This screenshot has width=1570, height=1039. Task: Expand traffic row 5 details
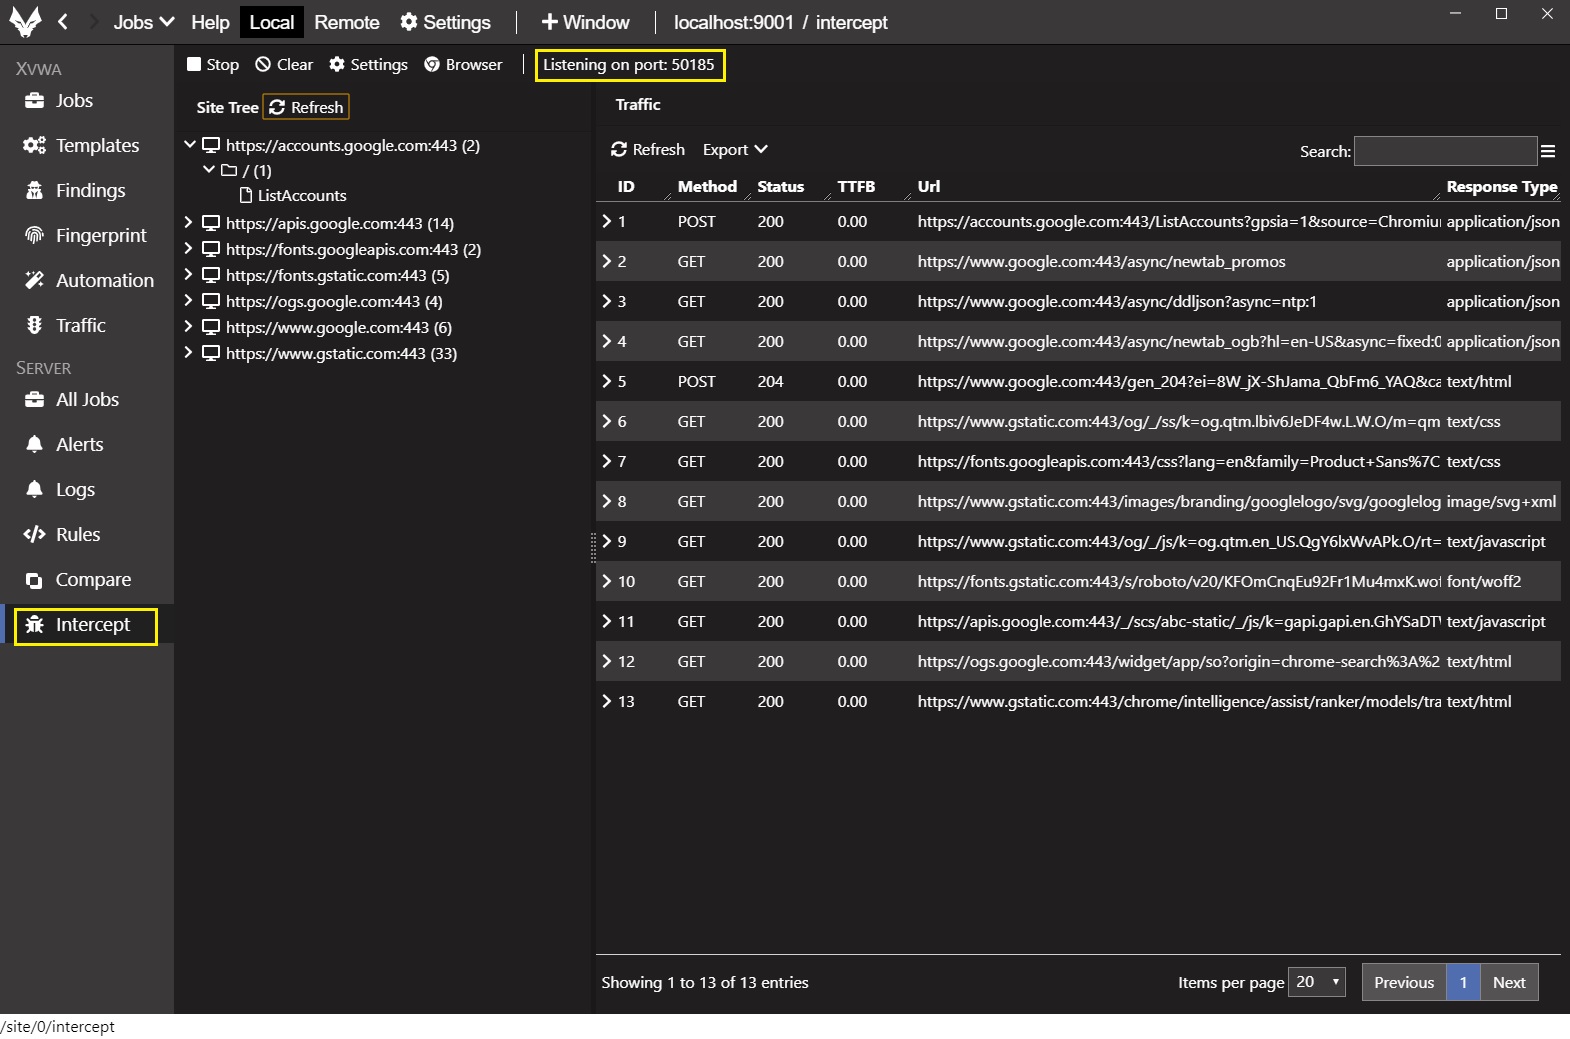coord(606,381)
